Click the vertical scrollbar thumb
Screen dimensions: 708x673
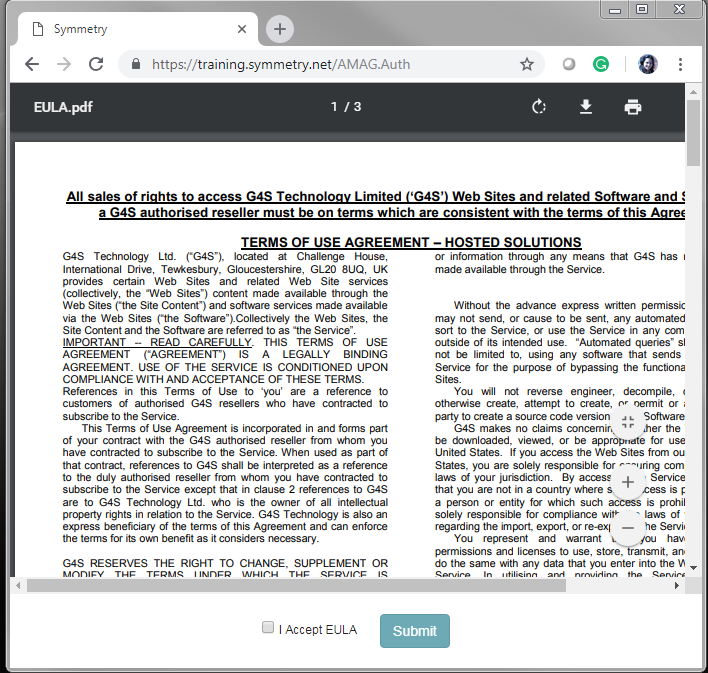pyautogui.click(x=694, y=132)
